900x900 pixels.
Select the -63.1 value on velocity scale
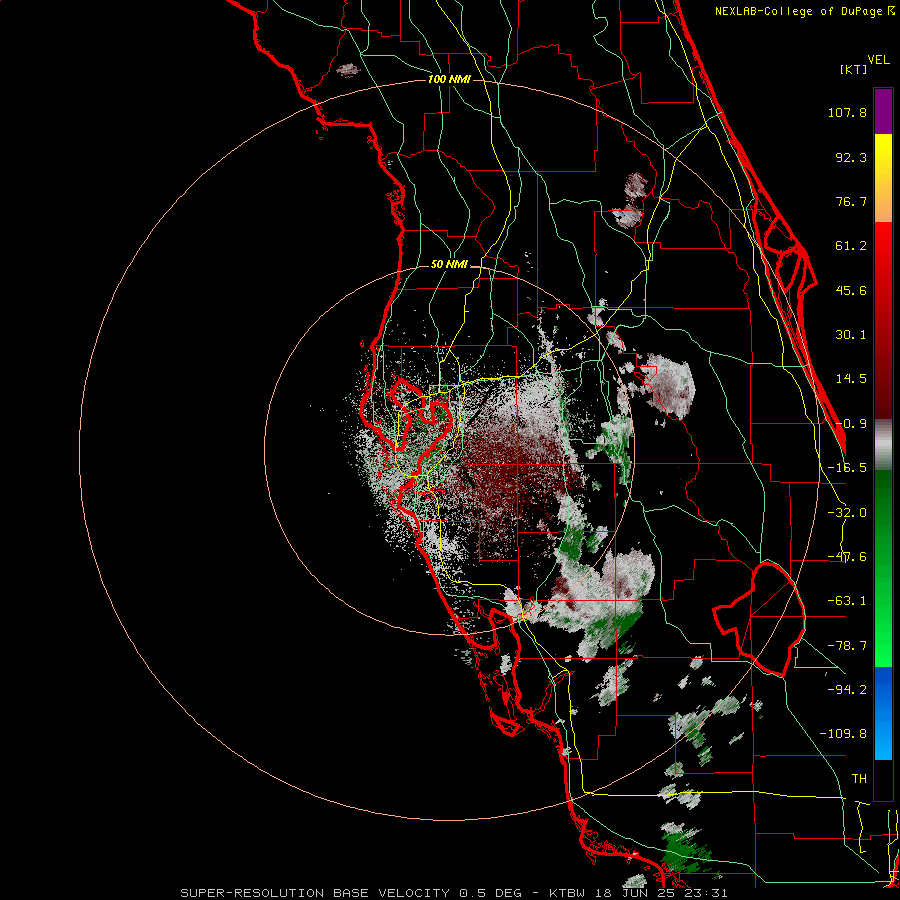pos(847,601)
